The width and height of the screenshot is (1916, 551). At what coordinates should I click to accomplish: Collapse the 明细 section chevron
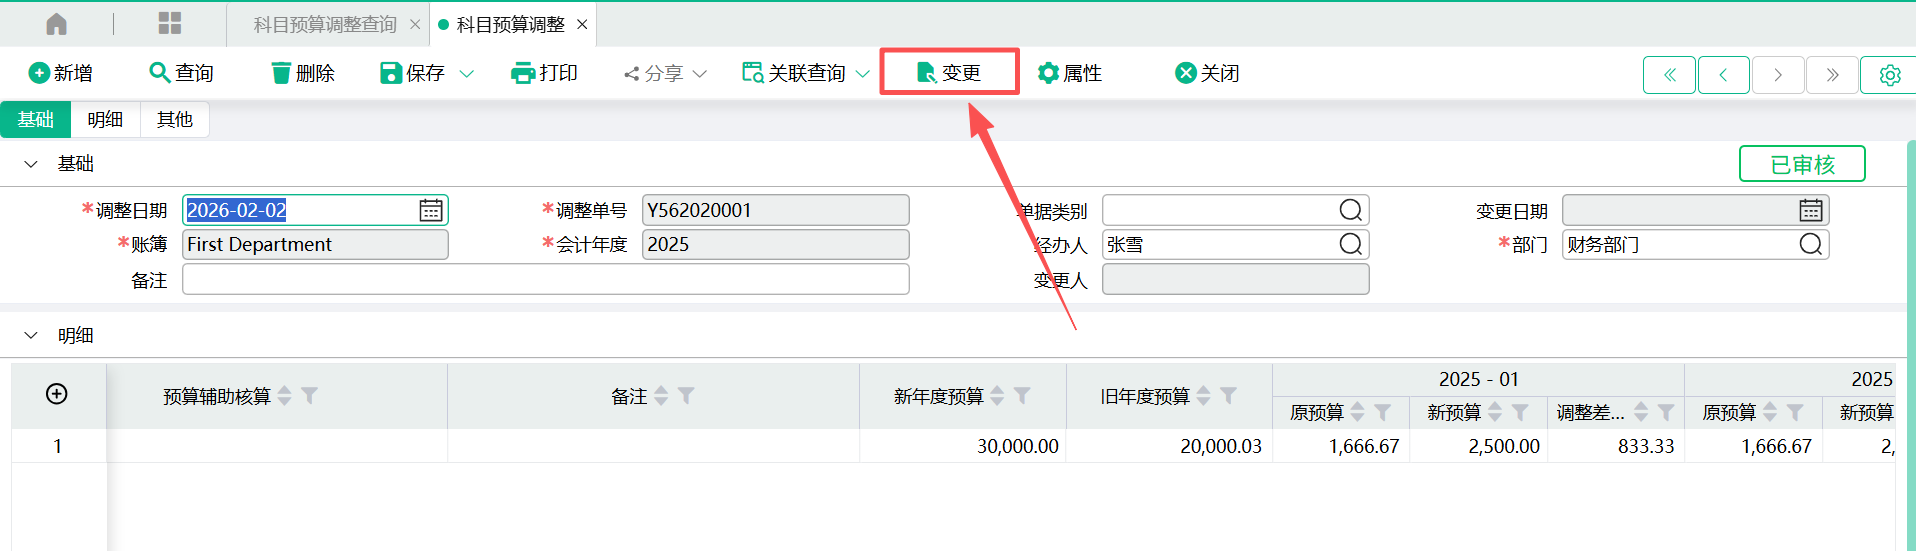31,336
